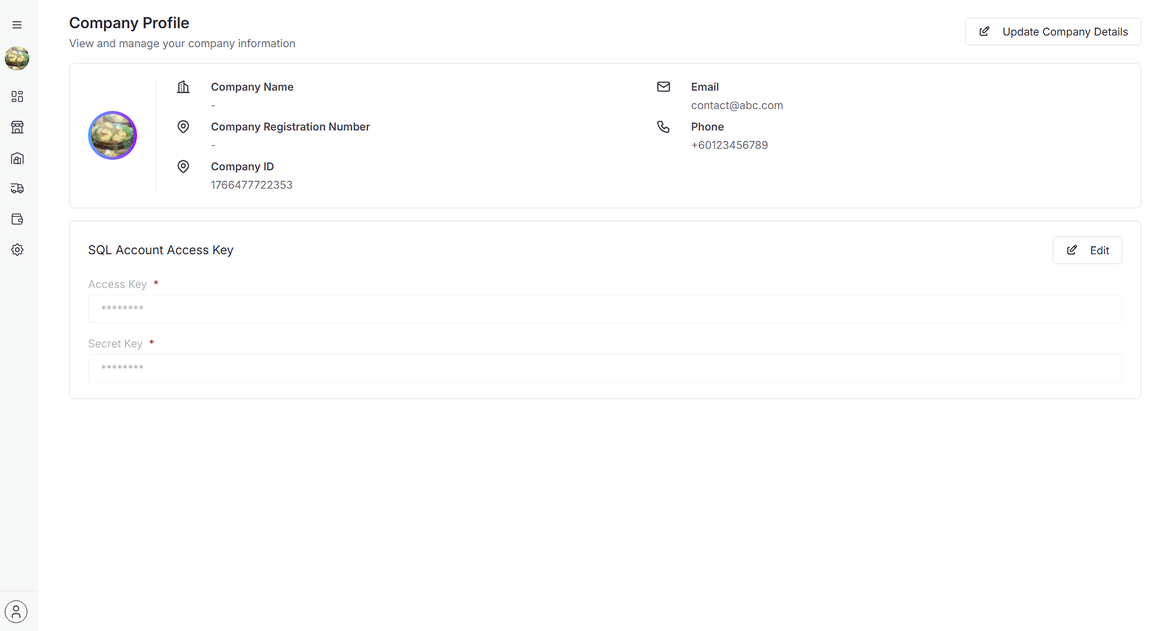This screenshot has width=1171, height=631.
Task: Open the wallet icon in sidebar
Action: [x=17, y=219]
